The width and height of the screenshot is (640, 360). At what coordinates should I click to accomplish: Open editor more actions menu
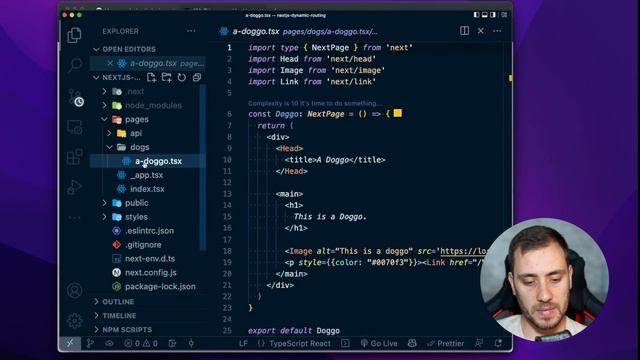[x=497, y=31]
